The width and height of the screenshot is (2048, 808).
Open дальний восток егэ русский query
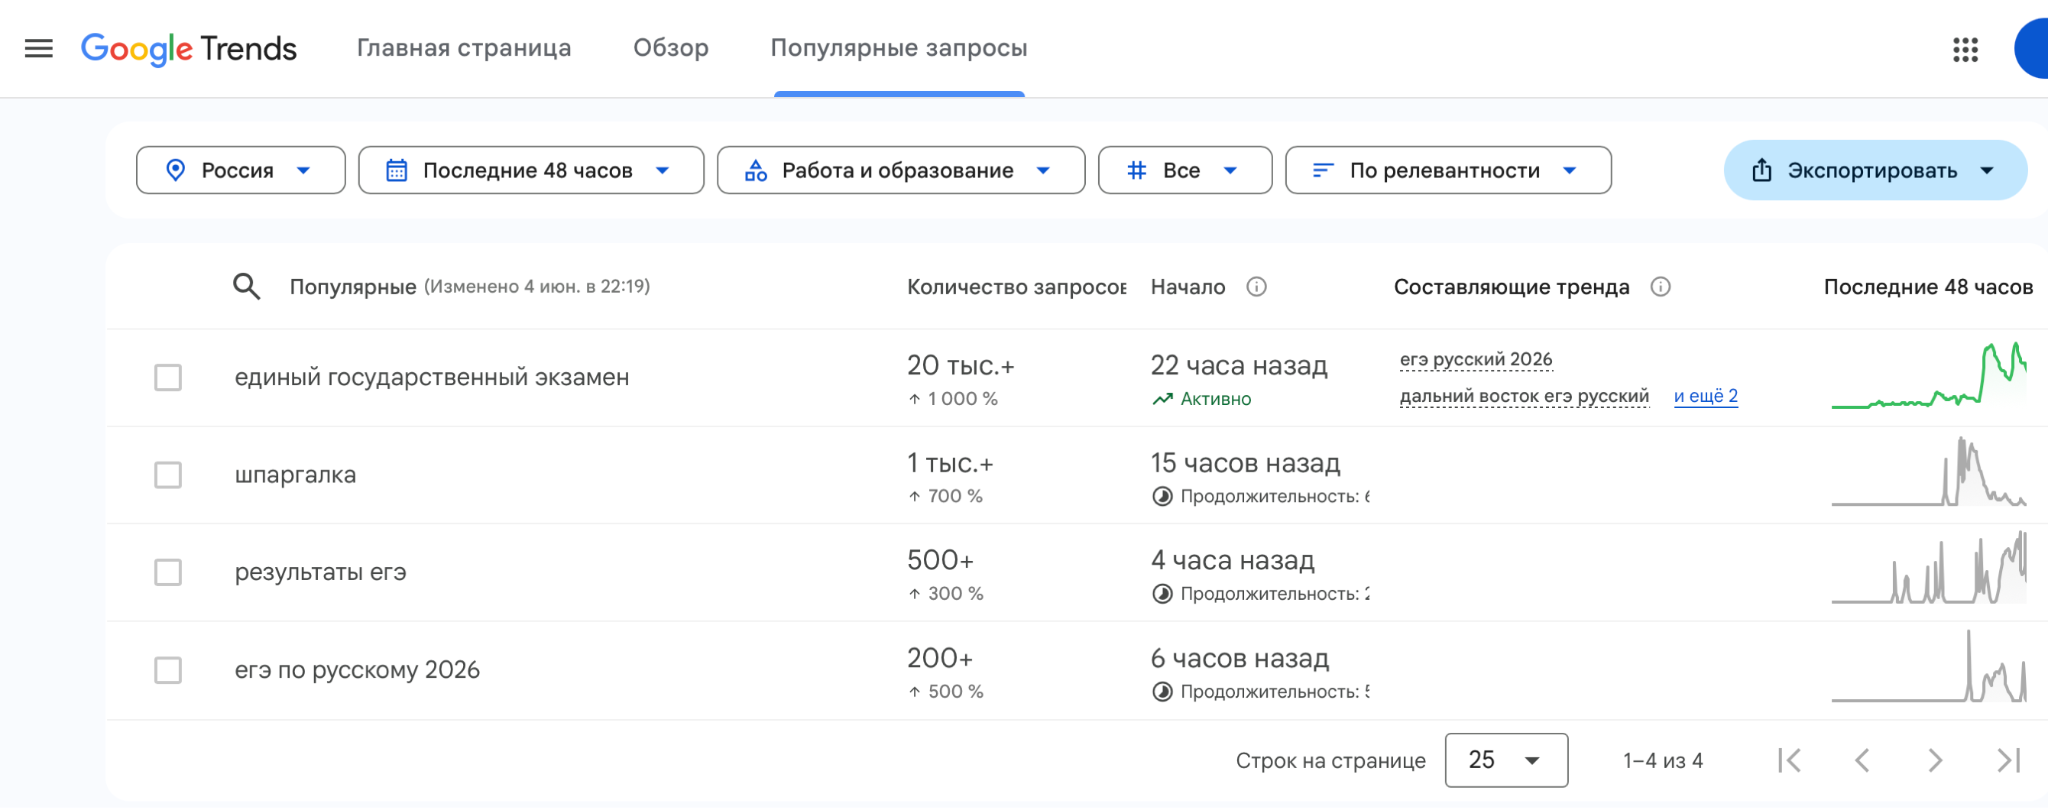click(1524, 396)
